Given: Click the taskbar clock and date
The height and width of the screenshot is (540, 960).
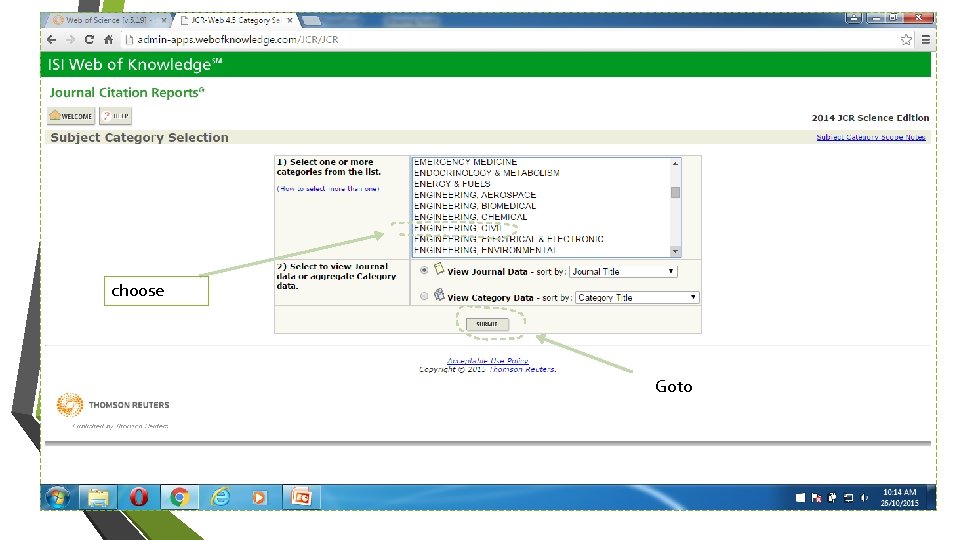Looking at the screenshot, I should [899, 497].
